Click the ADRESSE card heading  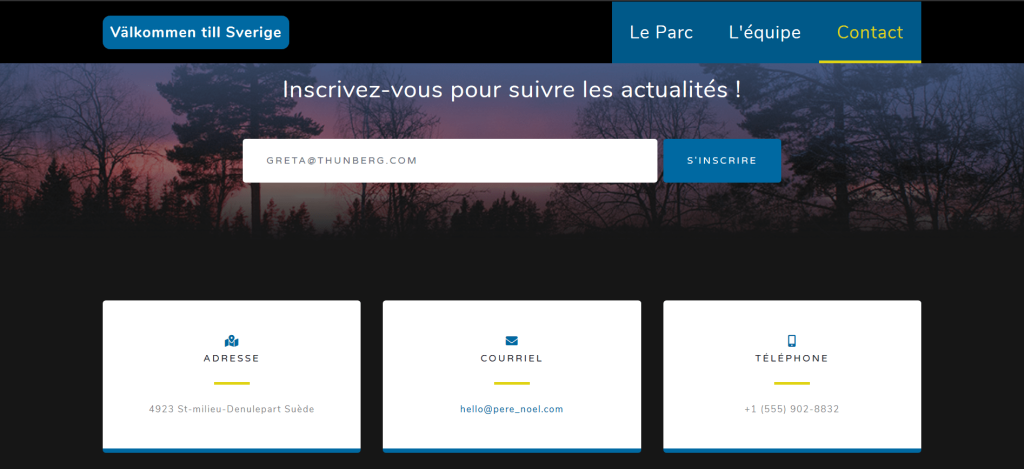coord(231,359)
